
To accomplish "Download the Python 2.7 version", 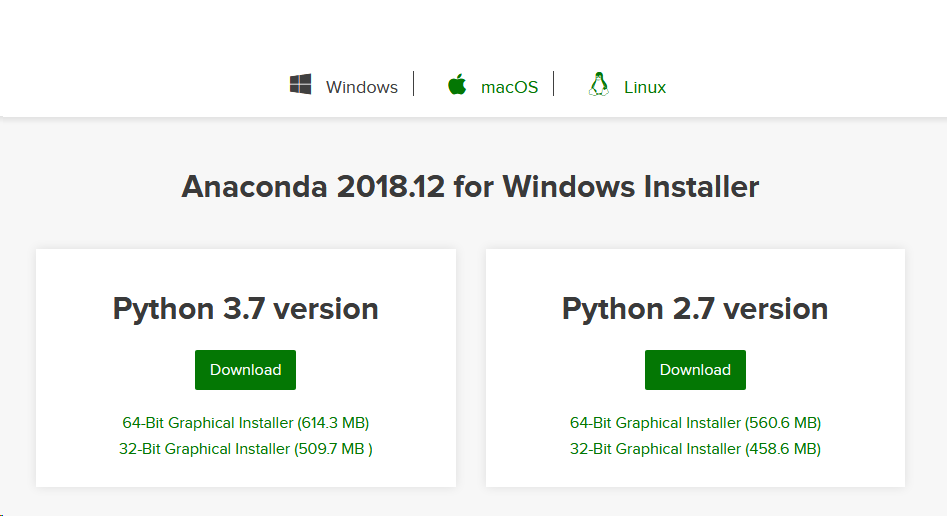I will pos(695,370).
